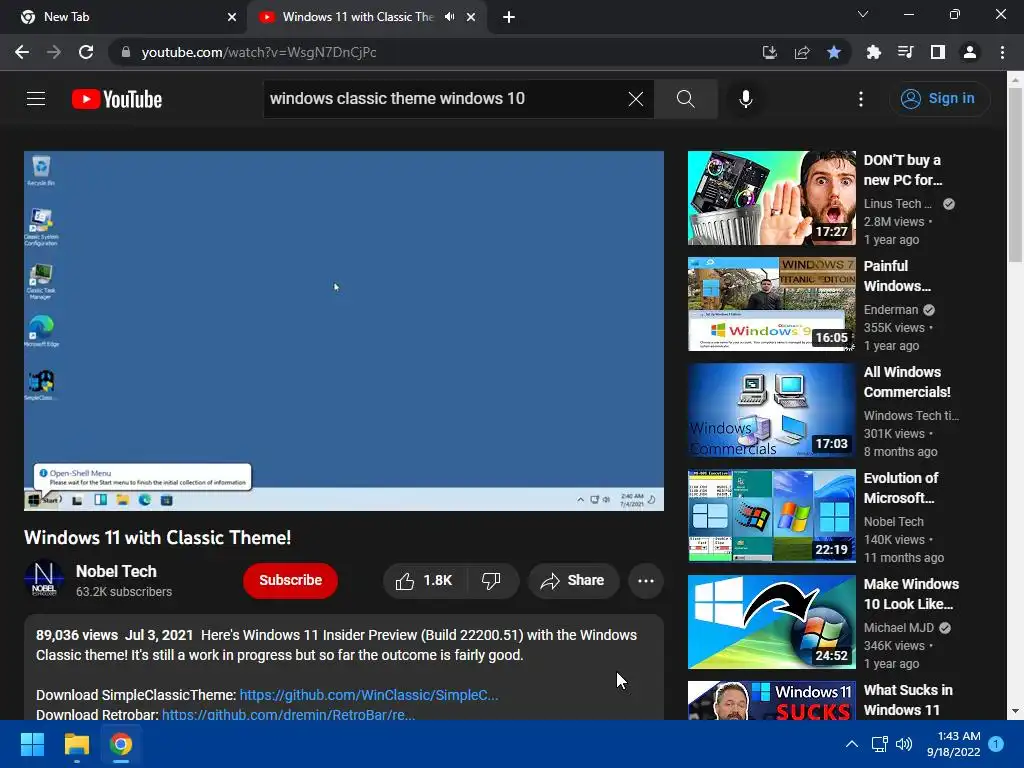The width and height of the screenshot is (1024, 768).
Task: Submit search with magnifier button
Action: 685,99
